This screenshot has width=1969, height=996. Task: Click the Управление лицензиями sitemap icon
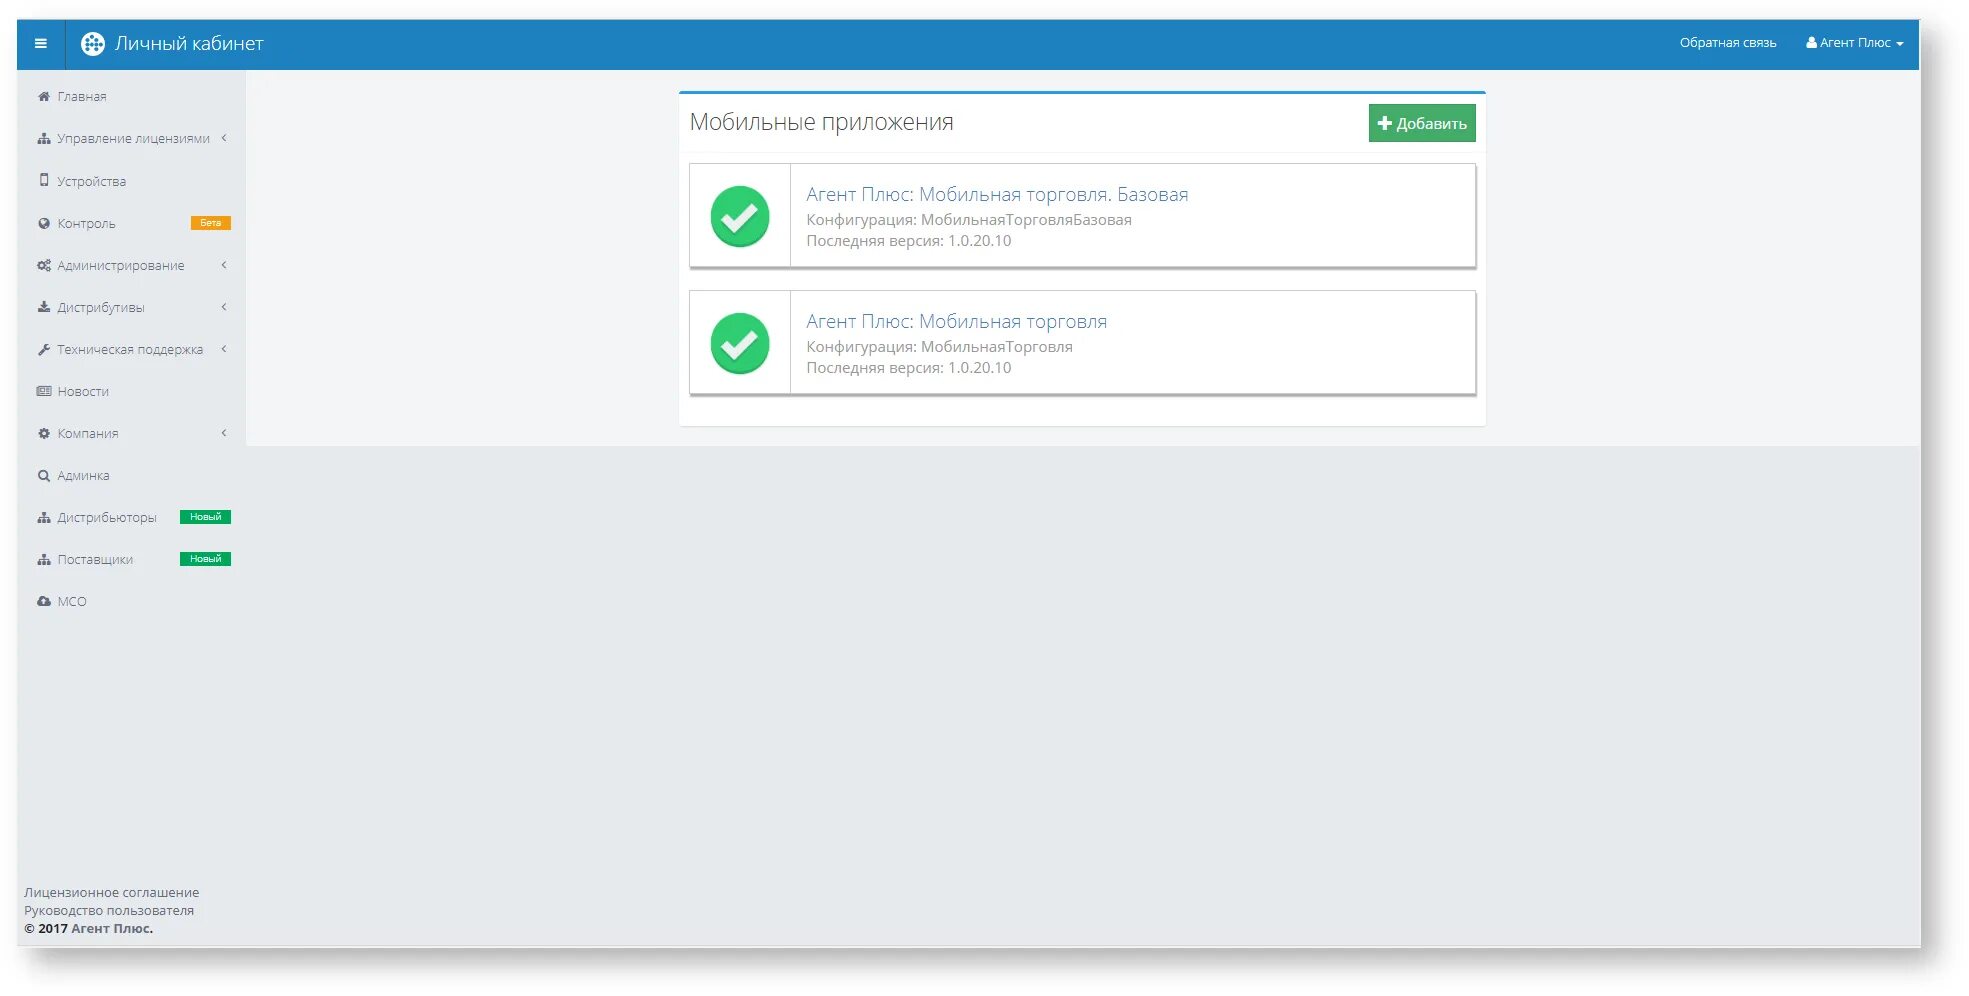[44, 138]
